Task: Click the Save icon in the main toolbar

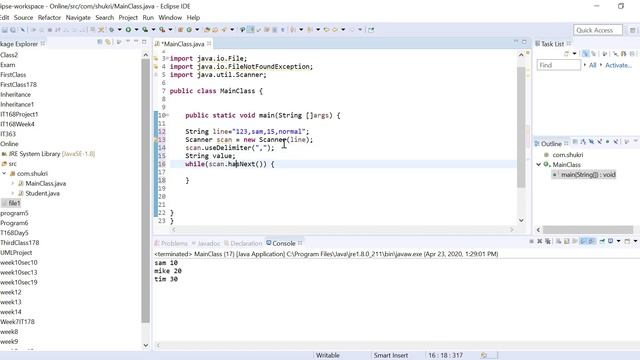Action: (x=5, y=30)
